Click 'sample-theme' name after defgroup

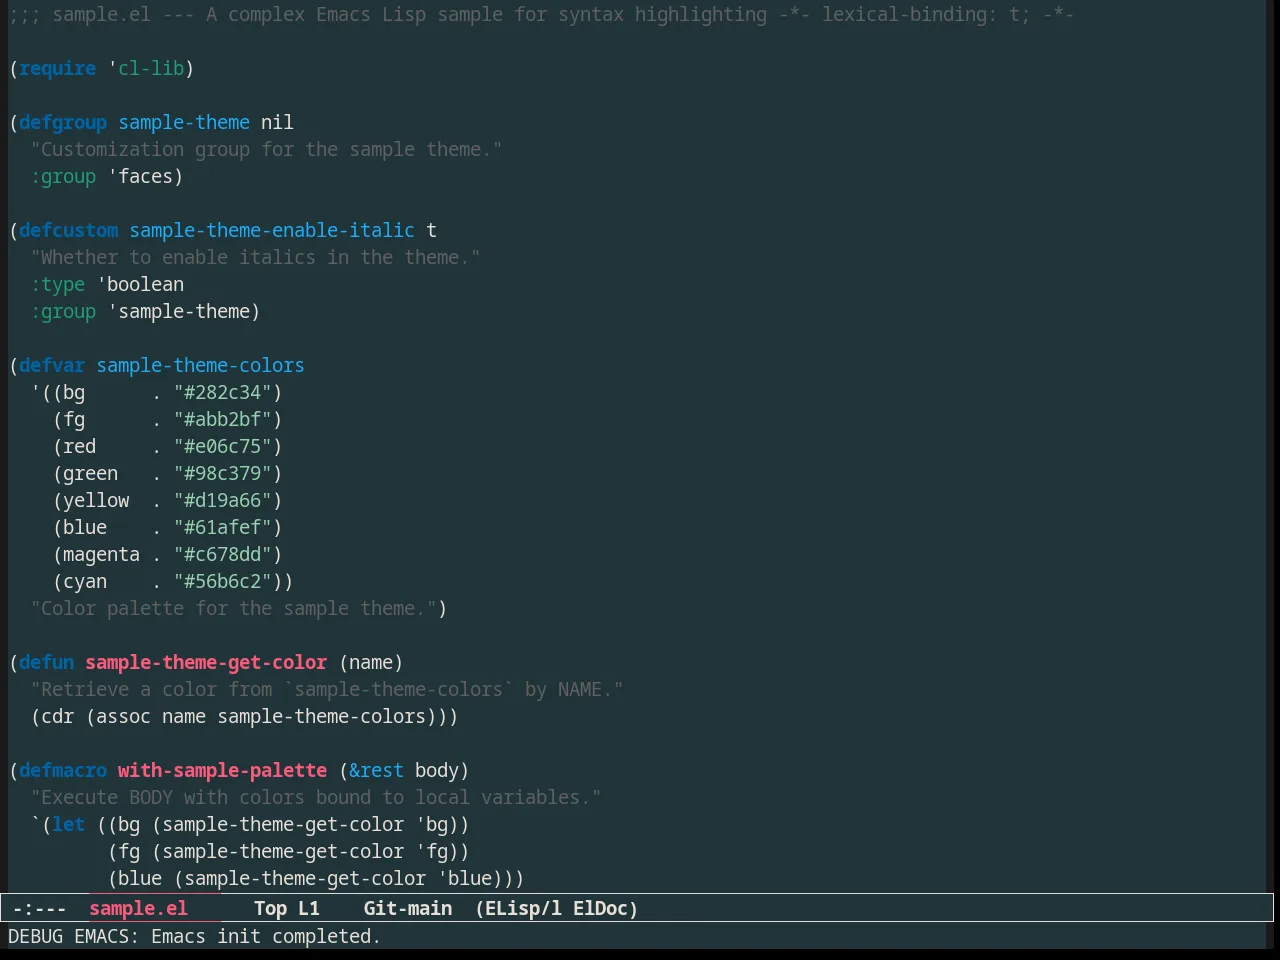tap(184, 122)
